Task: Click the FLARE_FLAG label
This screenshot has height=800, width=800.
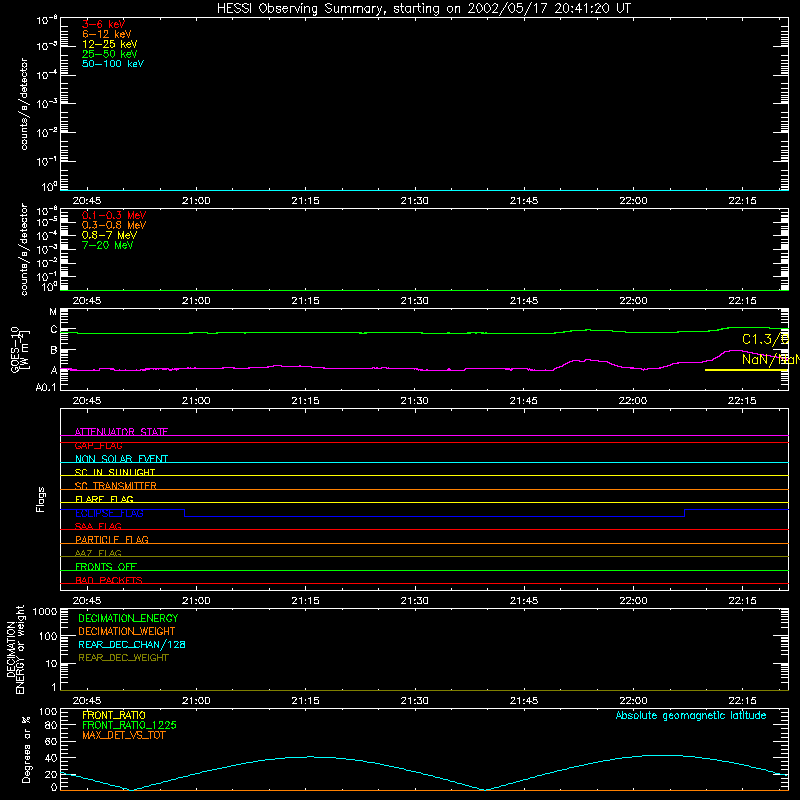Action: pyautogui.click(x=104, y=499)
